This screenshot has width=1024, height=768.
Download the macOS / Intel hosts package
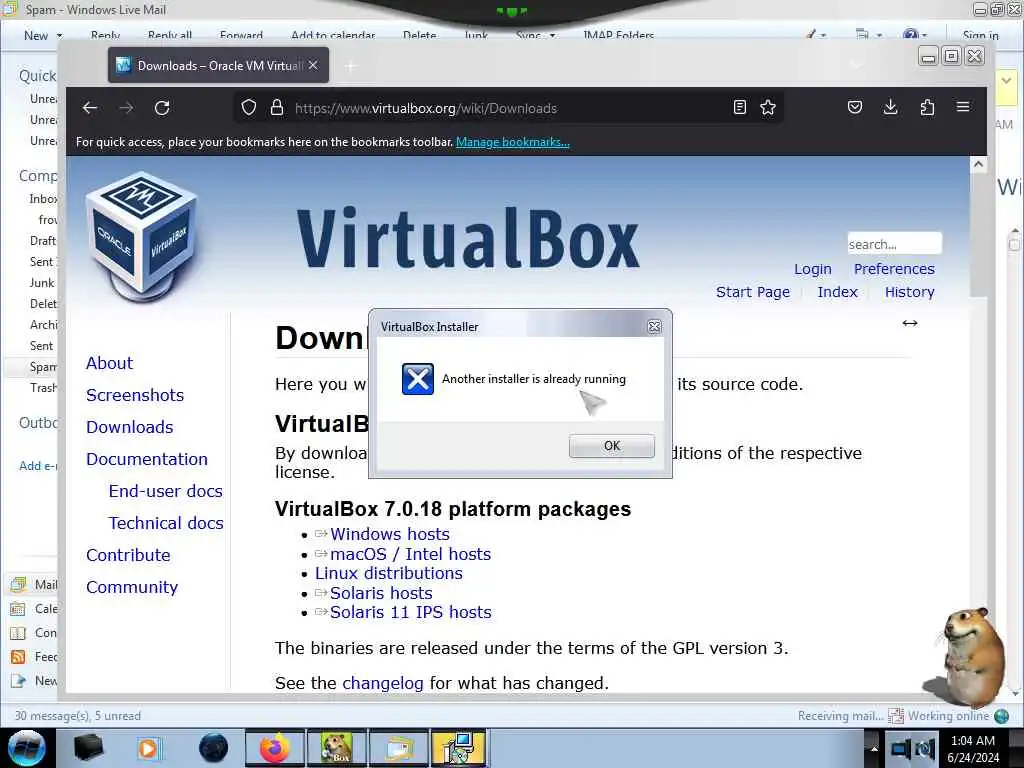click(x=410, y=554)
